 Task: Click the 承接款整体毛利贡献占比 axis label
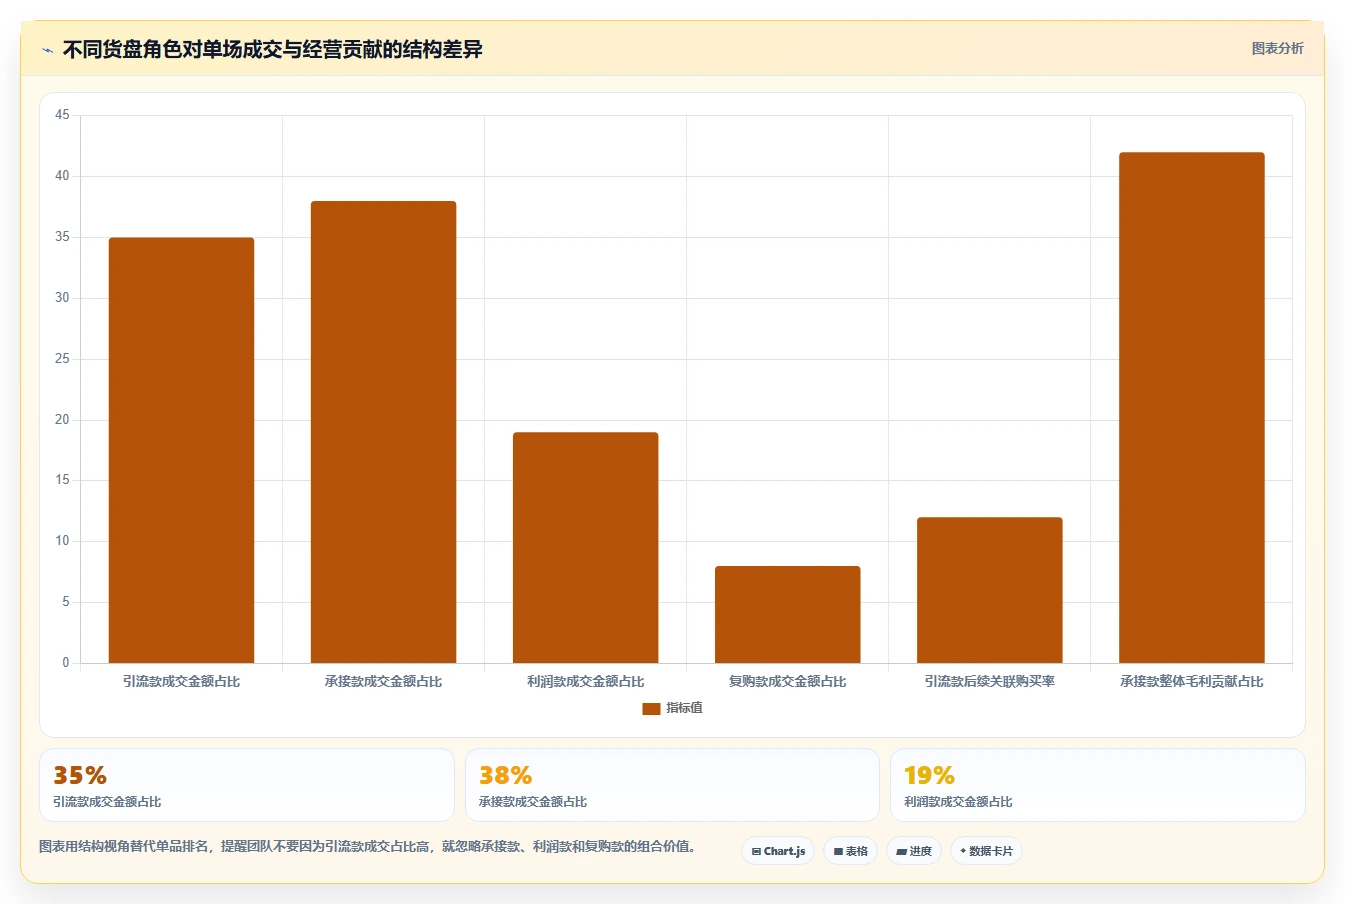tap(1191, 681)
